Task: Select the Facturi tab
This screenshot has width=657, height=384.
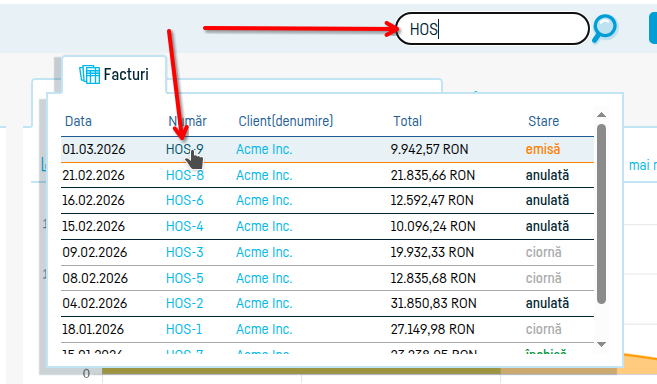Action: [114, 74]
